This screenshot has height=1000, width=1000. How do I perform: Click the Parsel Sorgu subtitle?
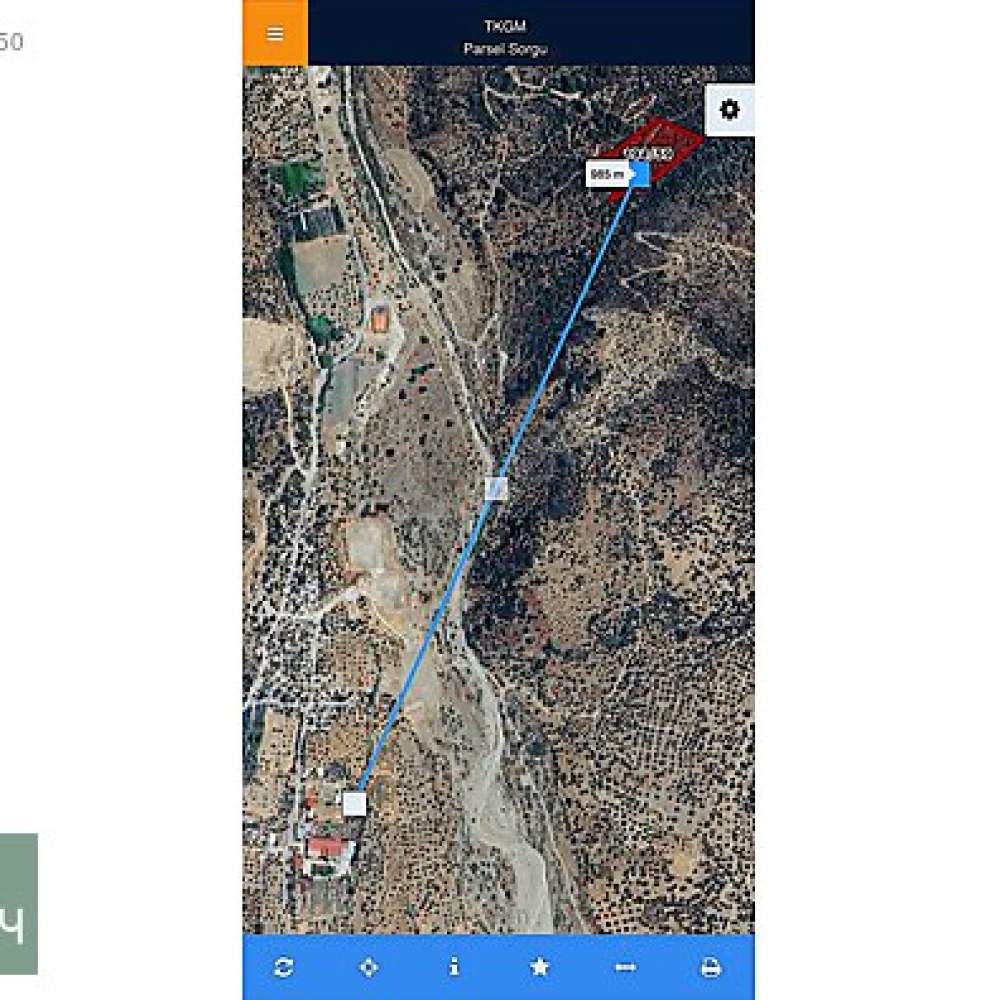point(504,49)
